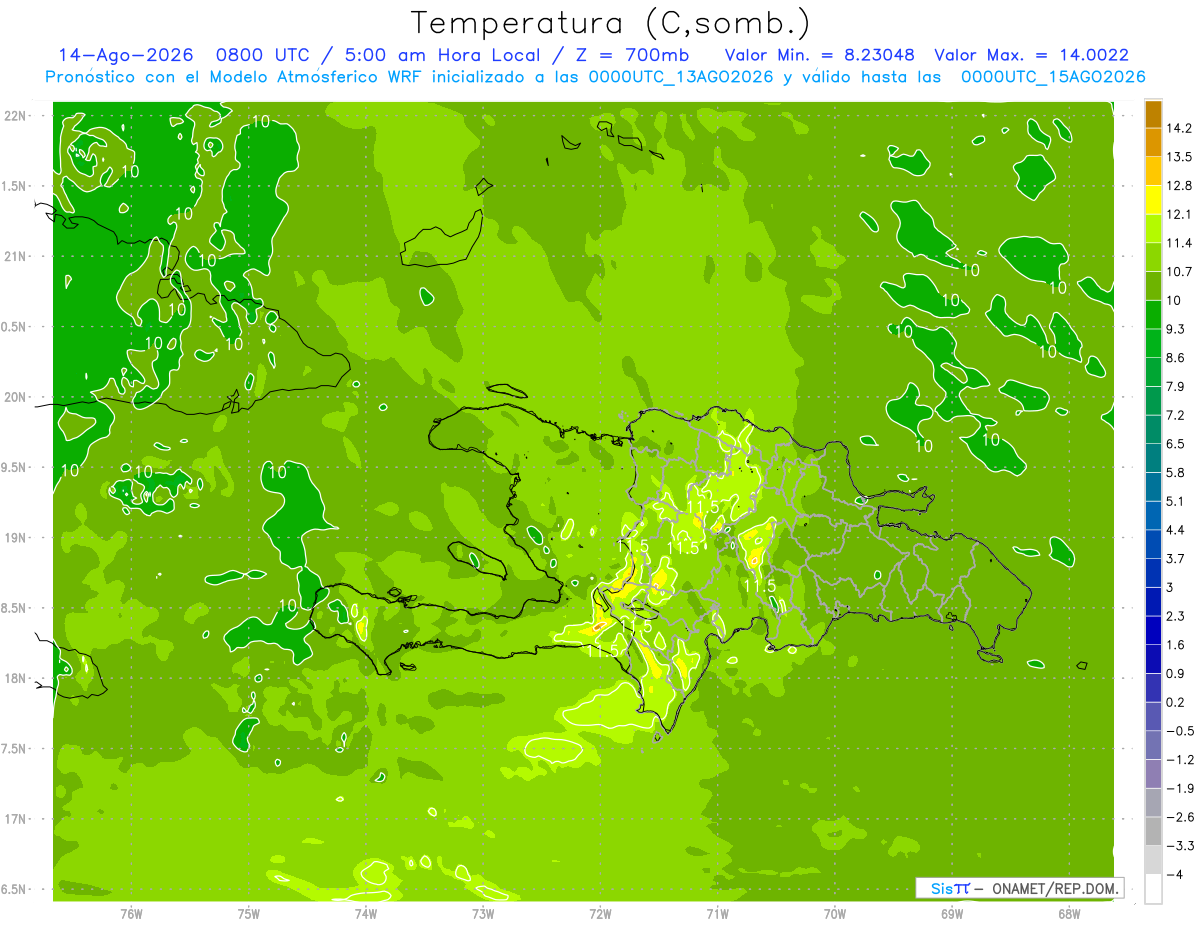
Task: Click the "72W" longitude axis label
Action: (x=600, y=913)
